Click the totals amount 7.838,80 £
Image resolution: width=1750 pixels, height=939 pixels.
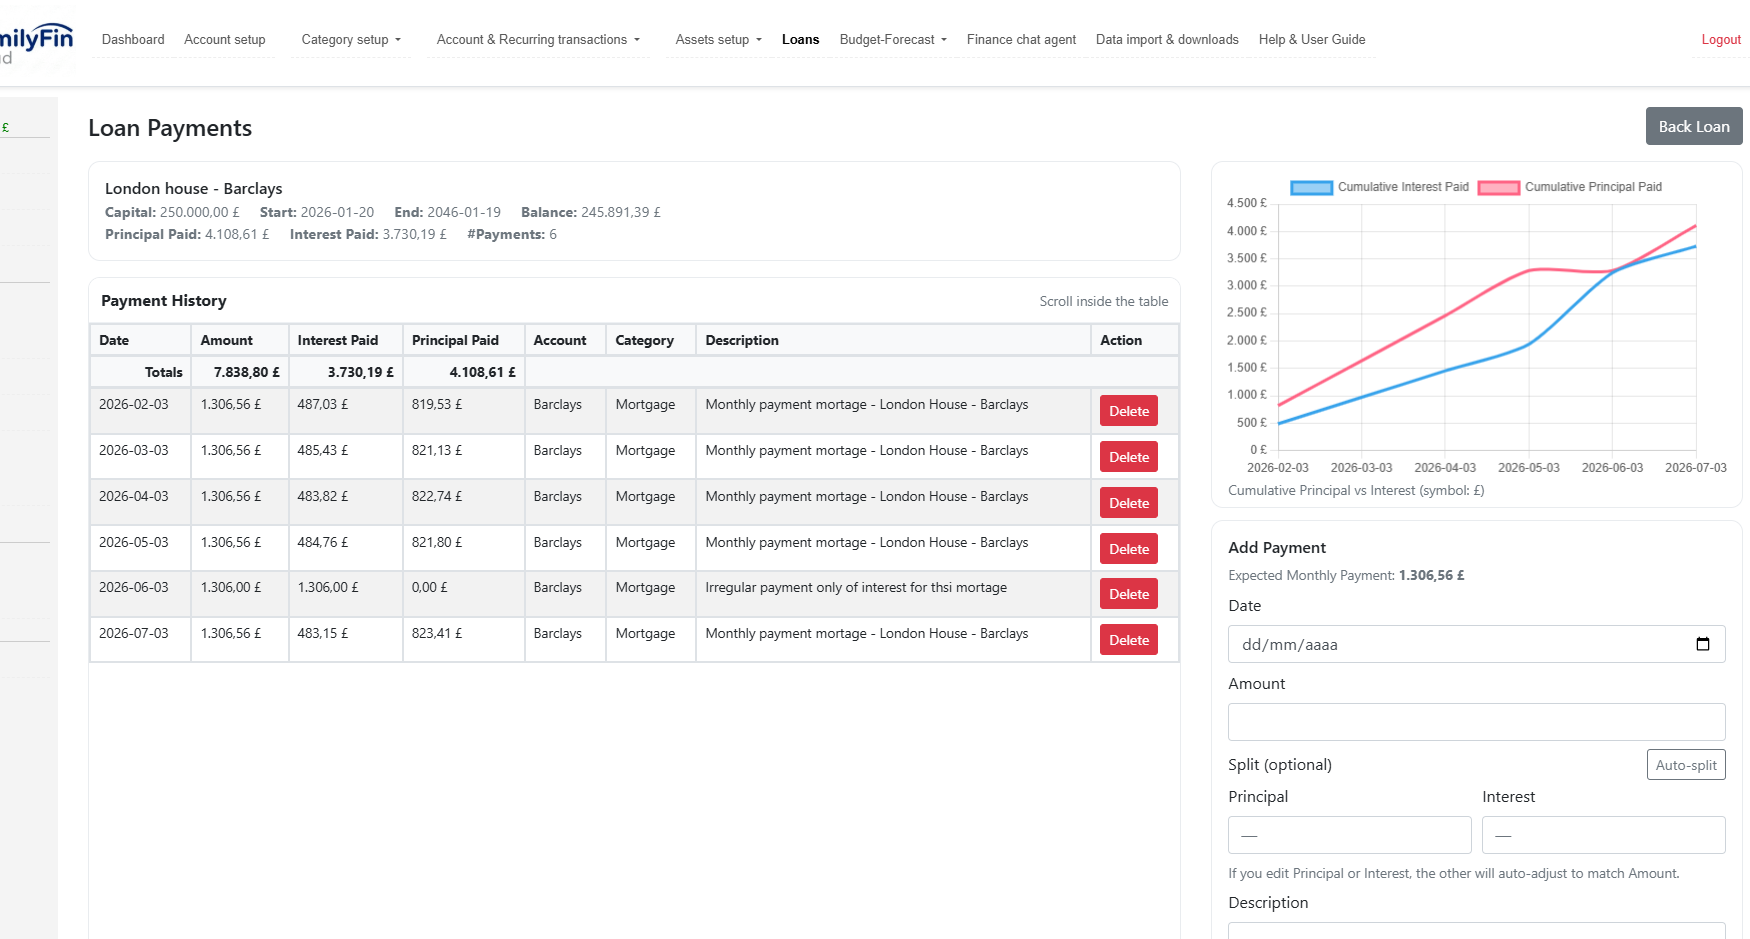point(247,372)
